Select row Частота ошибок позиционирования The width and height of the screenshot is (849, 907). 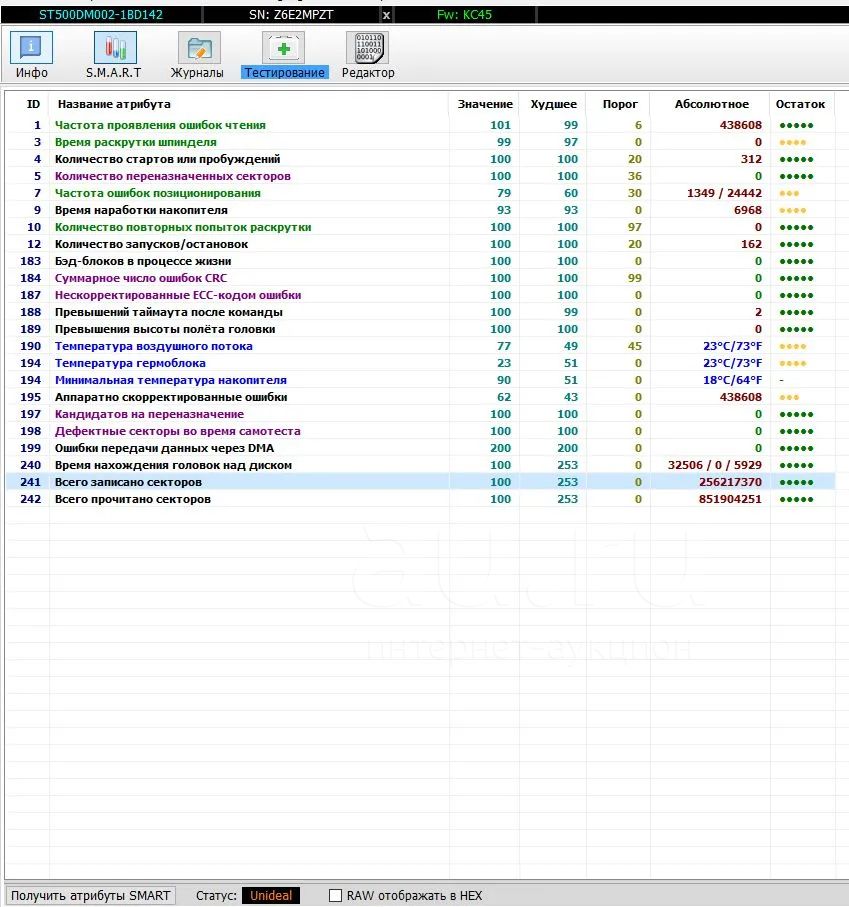420,193
